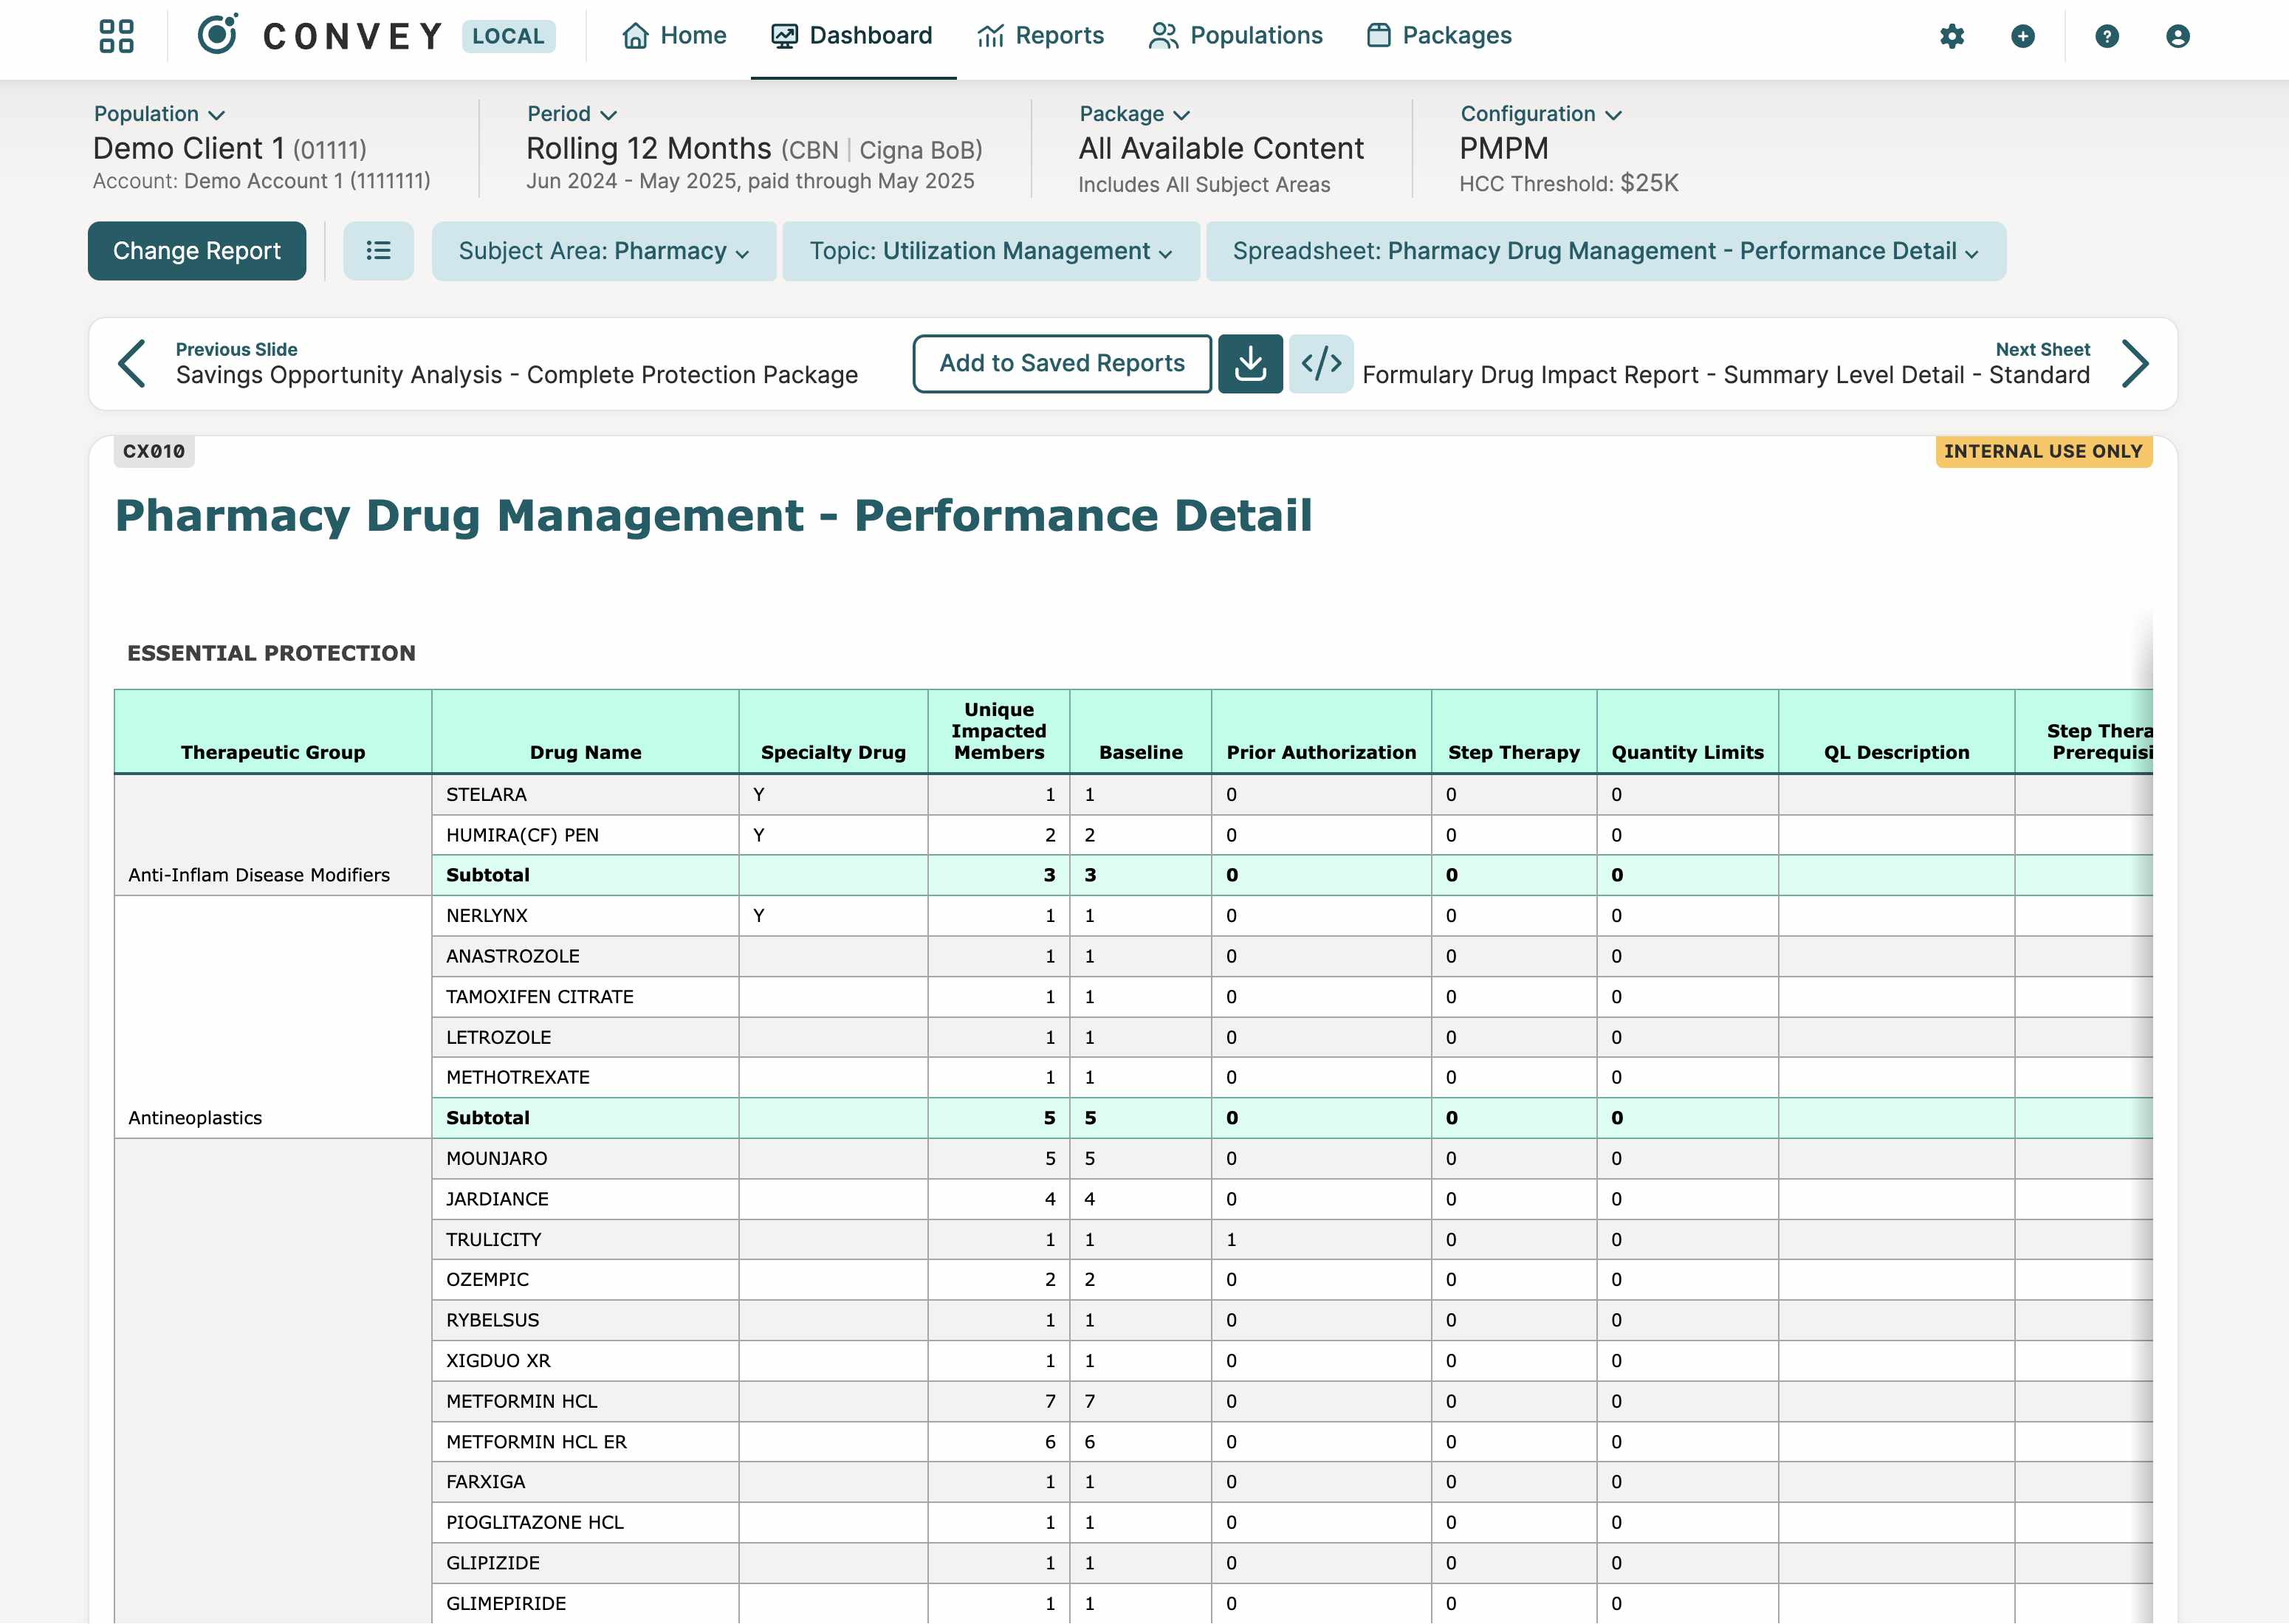Viewport: 2289px width, 1624px height.
Task: Click the download report icon button
Action: [1249, 363]
